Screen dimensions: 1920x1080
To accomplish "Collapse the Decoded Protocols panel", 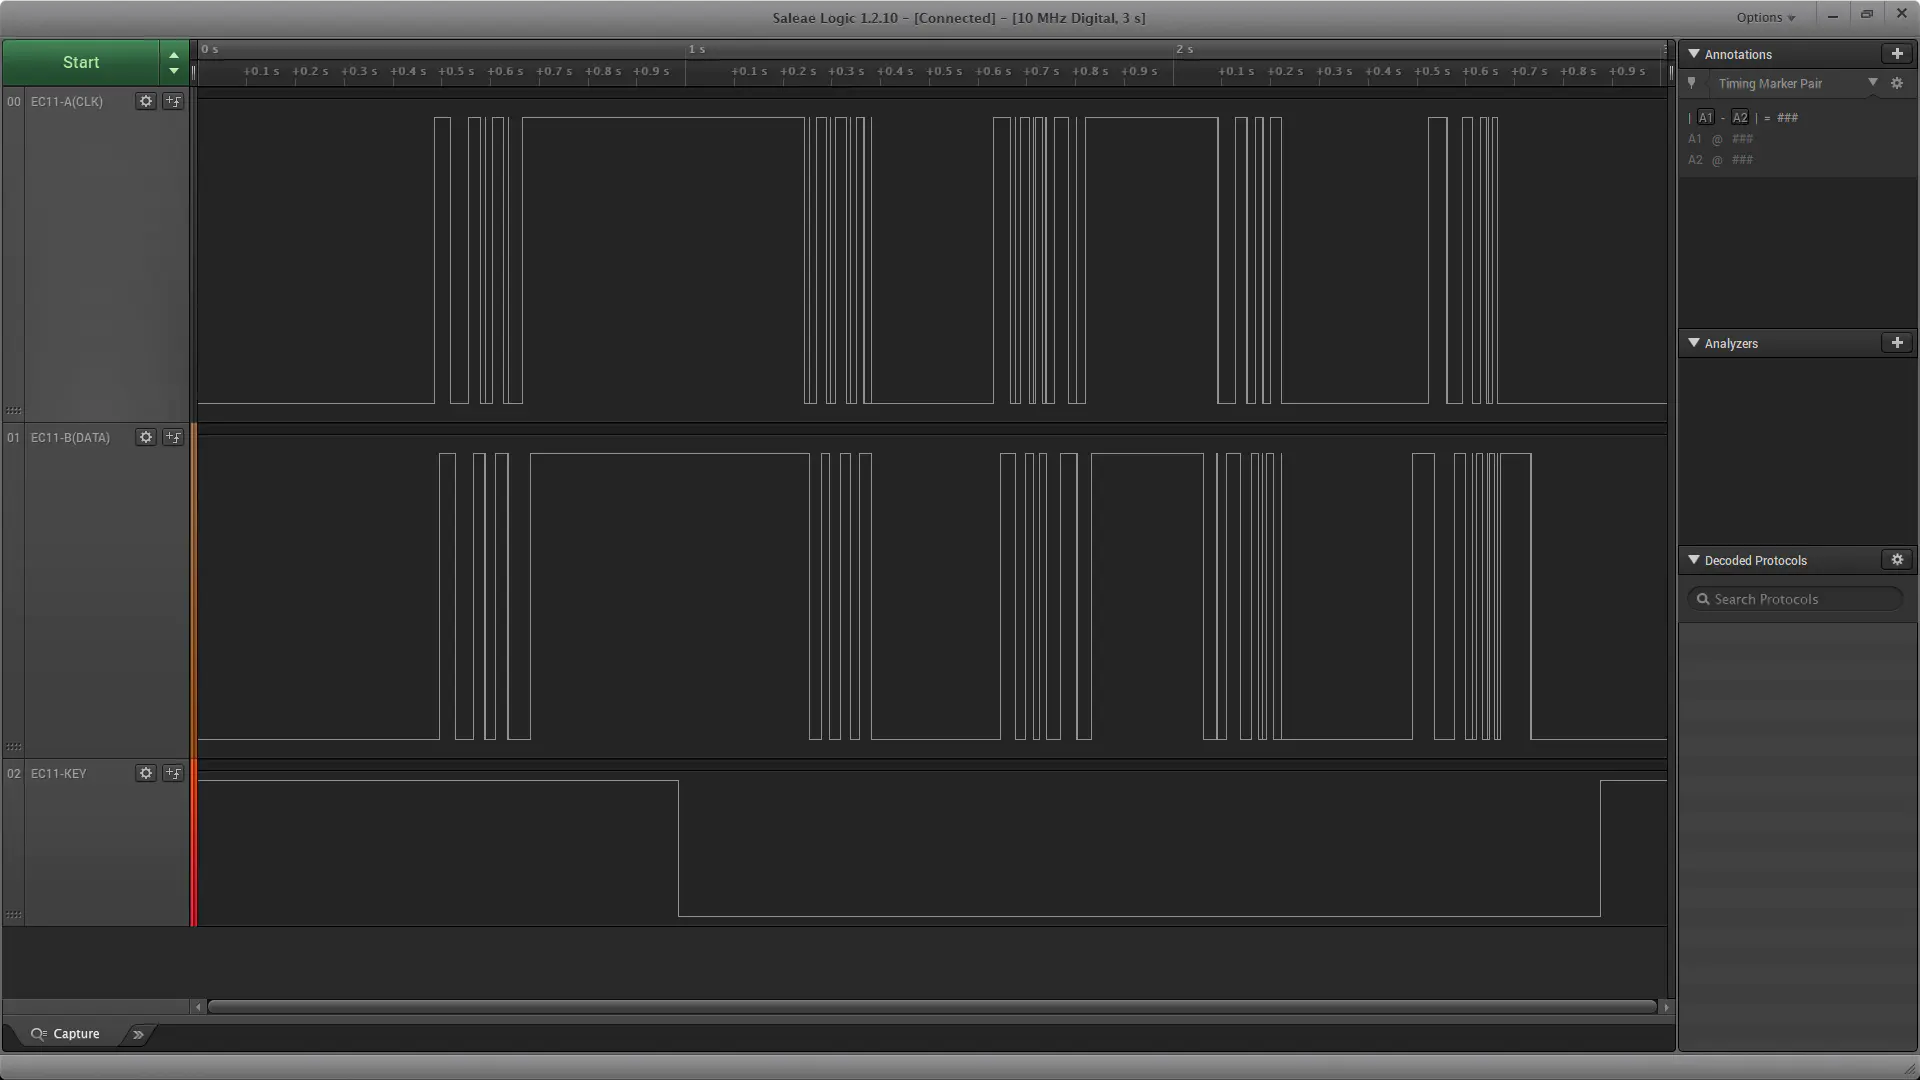I will (1694, 560).
